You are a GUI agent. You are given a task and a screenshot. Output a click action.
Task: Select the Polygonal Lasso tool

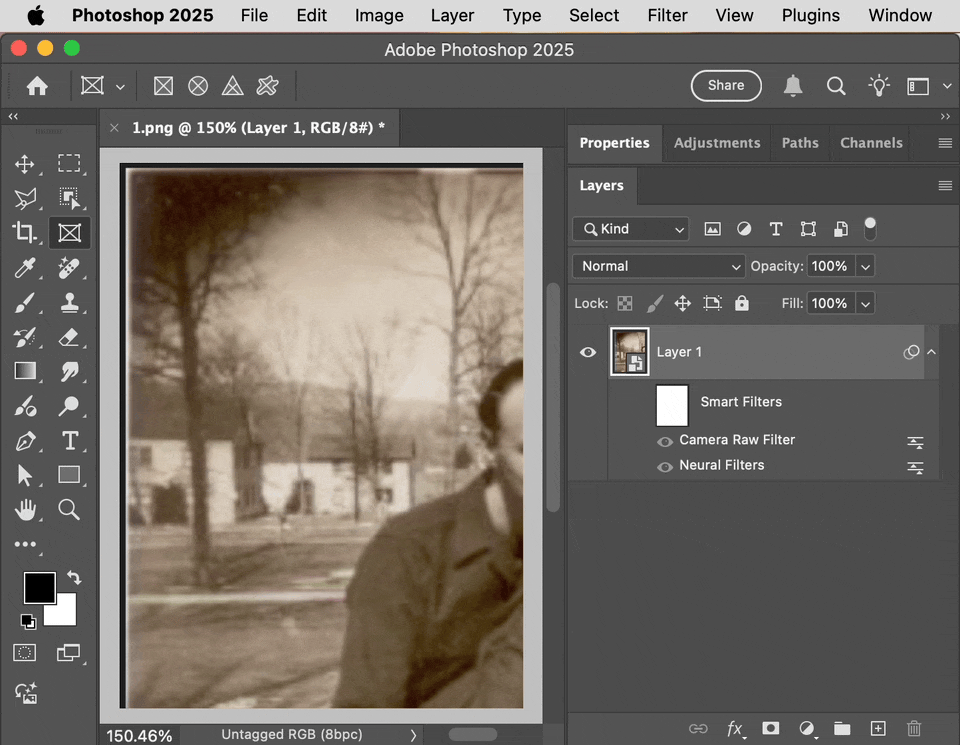click(x=24, y=198)
